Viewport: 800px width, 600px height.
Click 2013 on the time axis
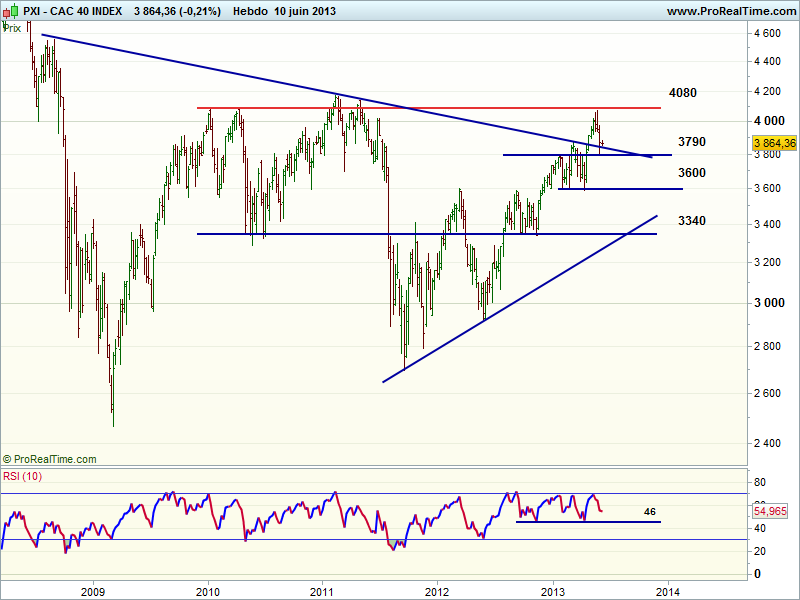tap(552, 590)
